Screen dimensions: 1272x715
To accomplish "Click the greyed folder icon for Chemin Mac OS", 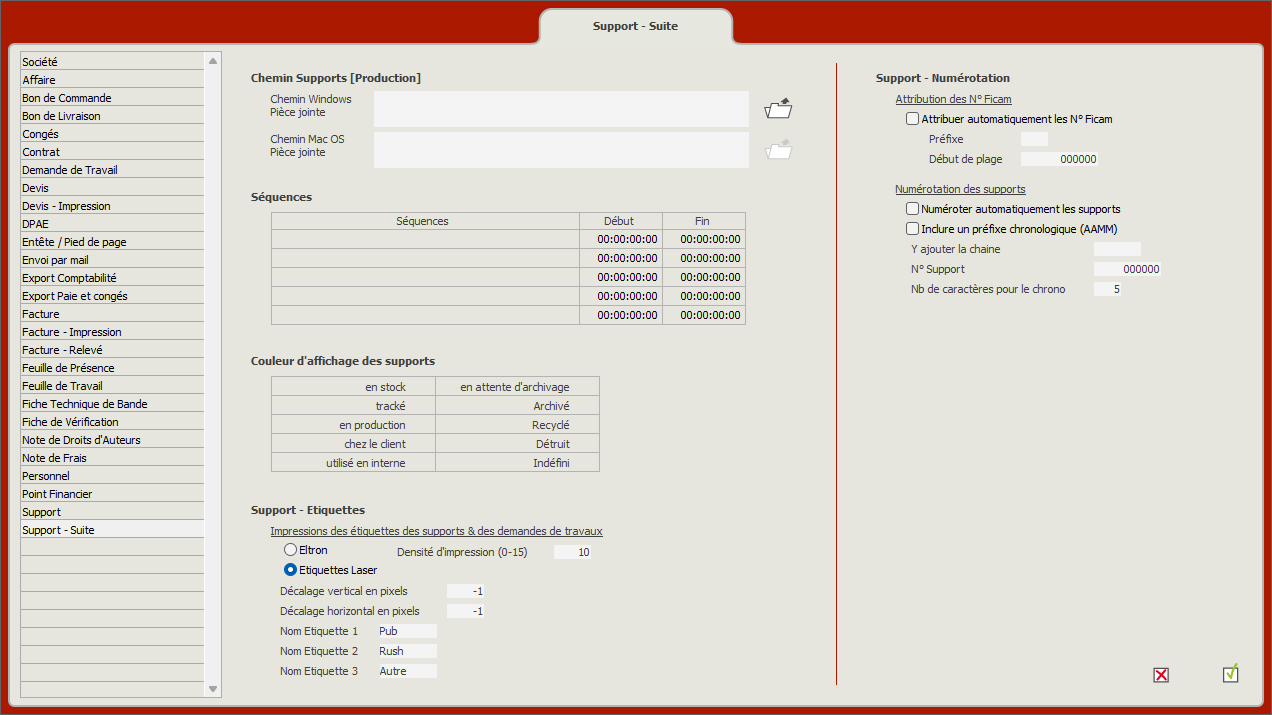I will (778, 150).
